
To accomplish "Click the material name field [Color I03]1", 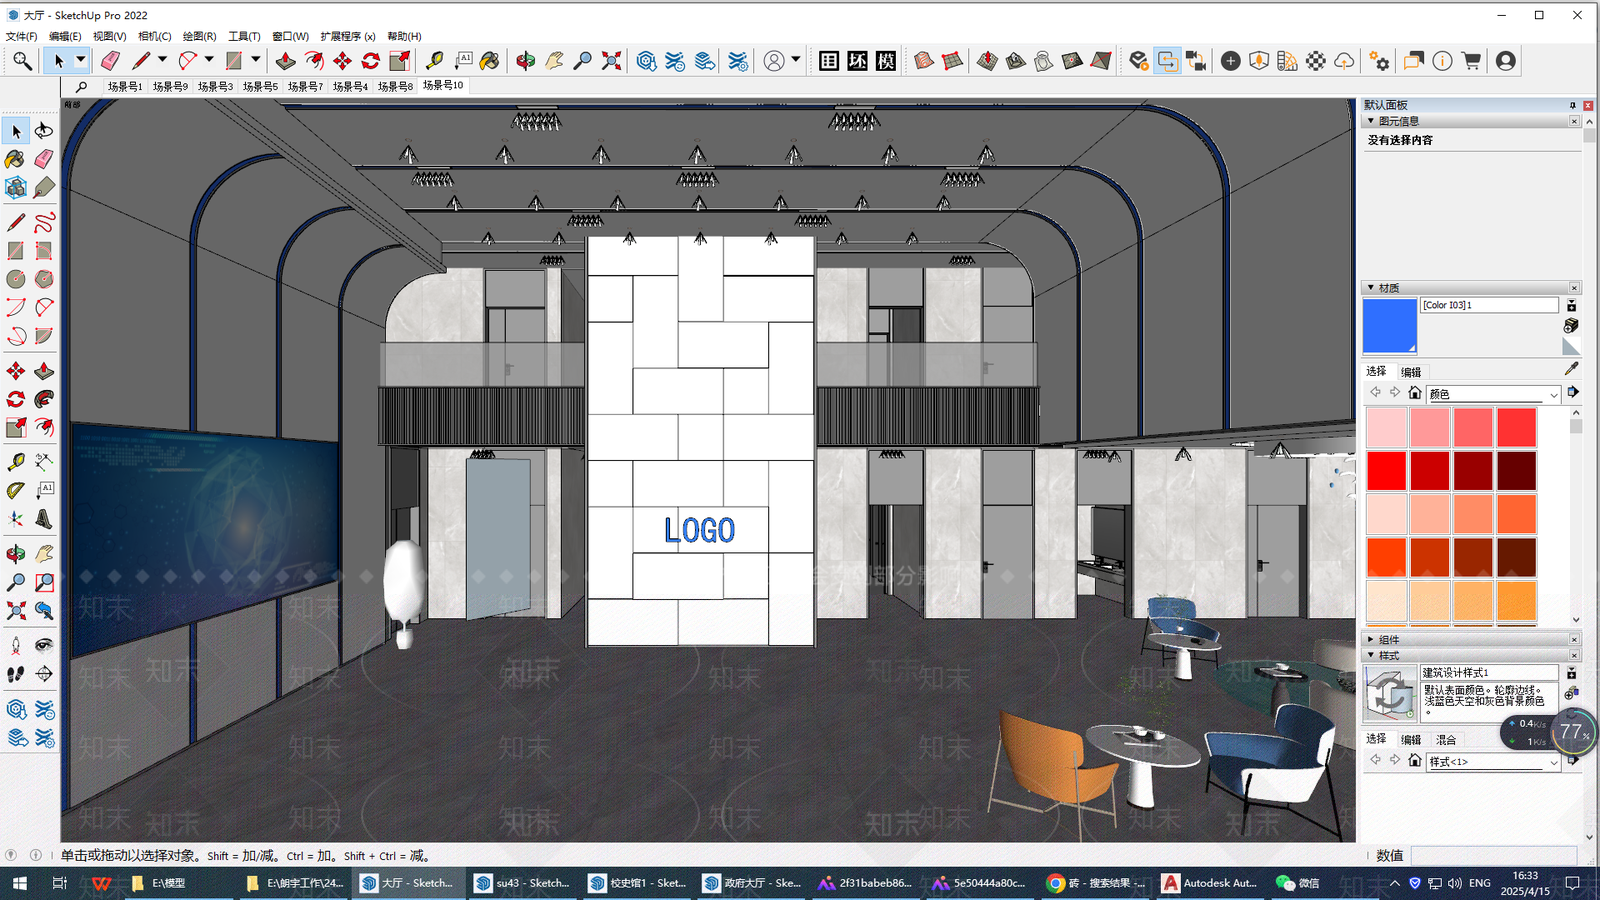I will pyautogui.click(x=1490, y=305).
